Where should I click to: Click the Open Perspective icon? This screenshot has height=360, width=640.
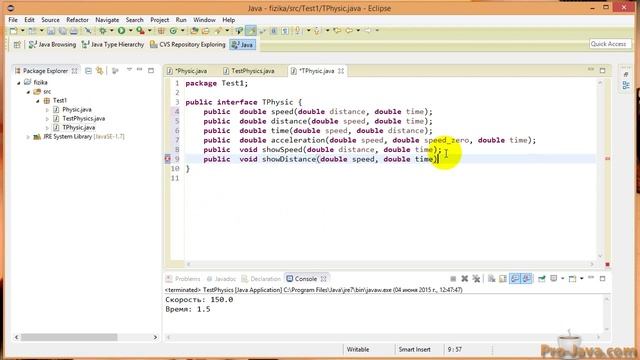pyautogui.click(x=17, y=44)
